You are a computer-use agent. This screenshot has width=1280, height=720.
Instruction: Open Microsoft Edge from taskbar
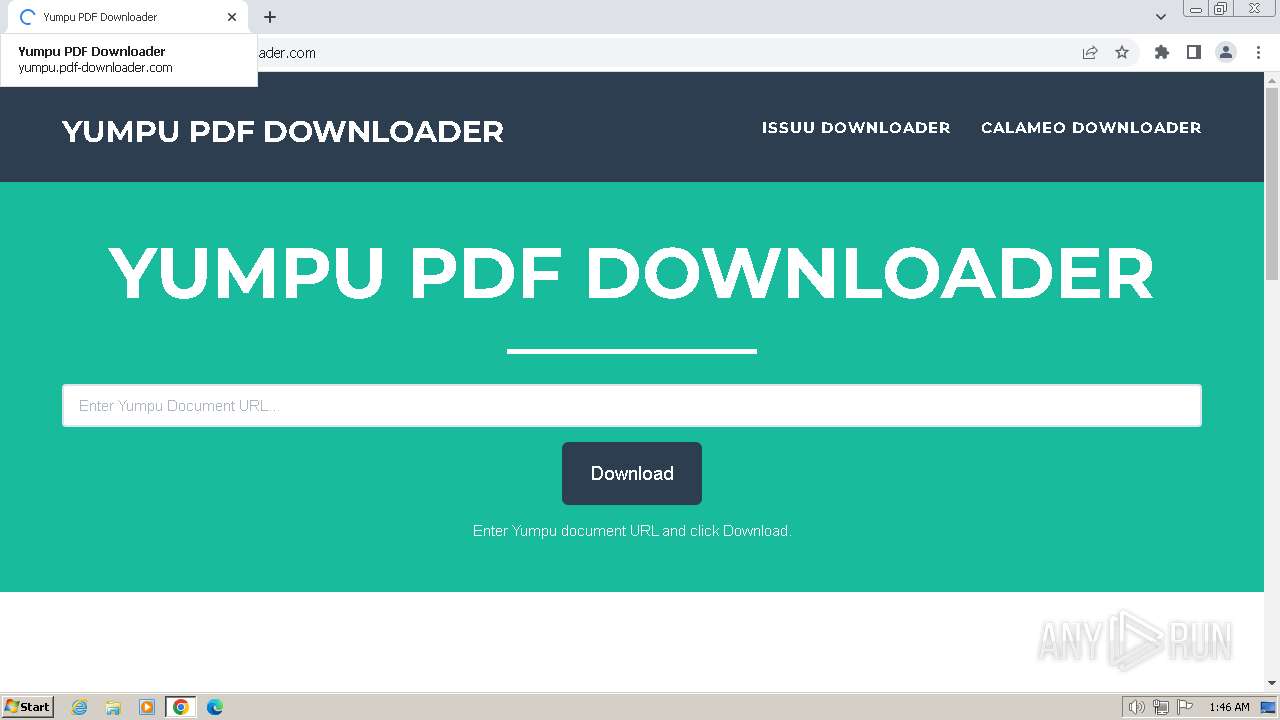(x=215, y=707)
